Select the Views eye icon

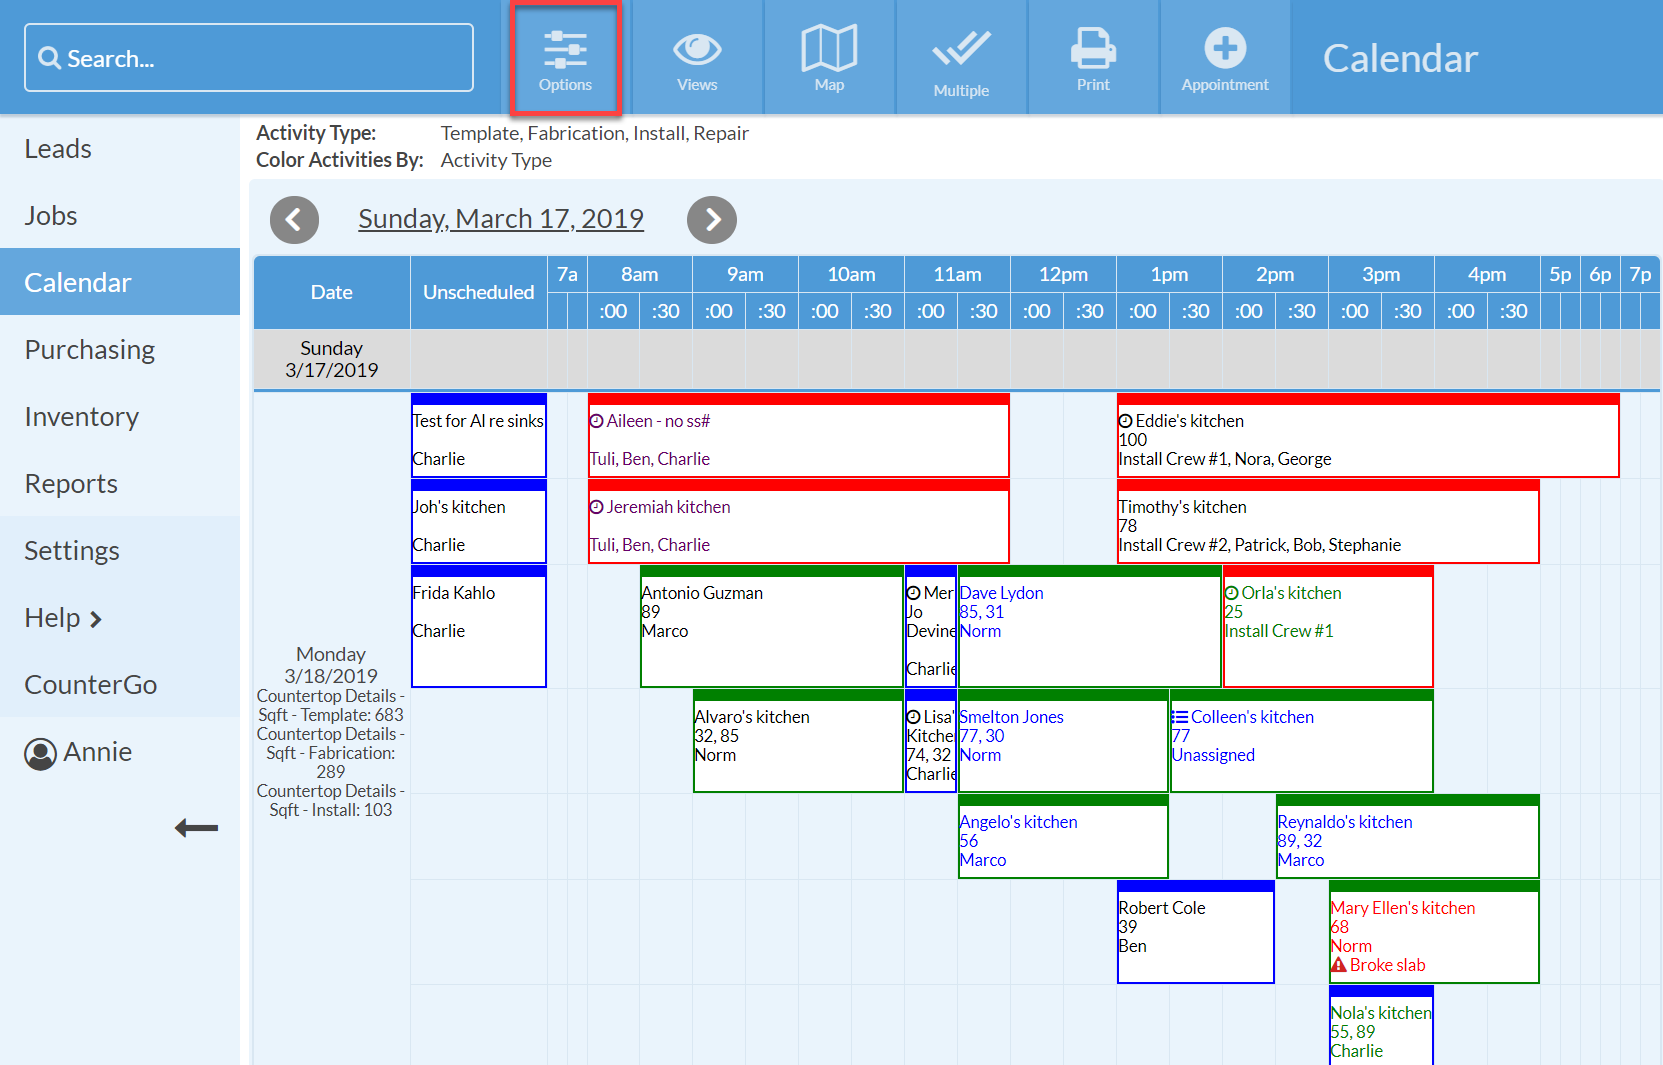(696, 55)
